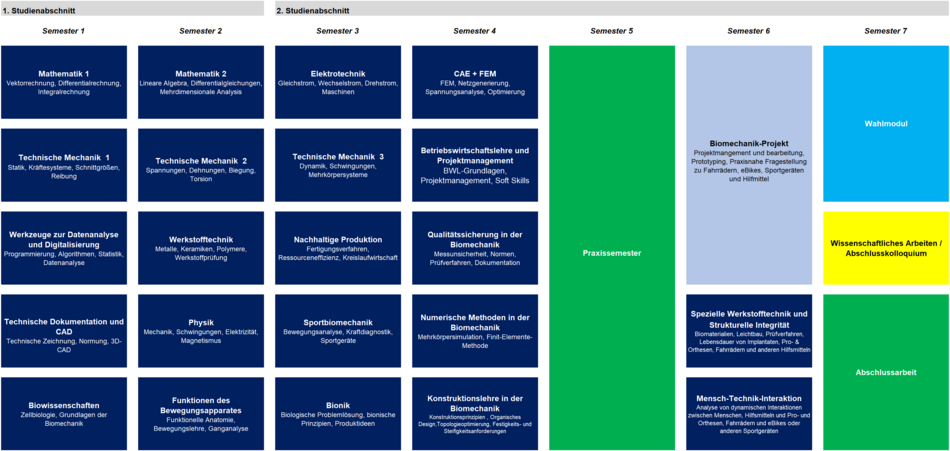Click Technische Dokumentation und CAD module

(64, 331)
